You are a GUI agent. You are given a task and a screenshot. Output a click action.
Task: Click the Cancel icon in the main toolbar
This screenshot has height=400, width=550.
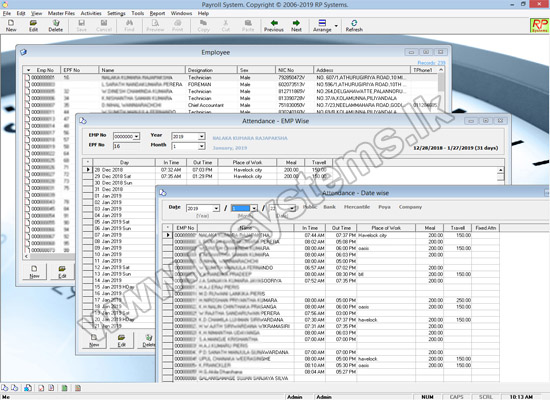coord(104,23)
